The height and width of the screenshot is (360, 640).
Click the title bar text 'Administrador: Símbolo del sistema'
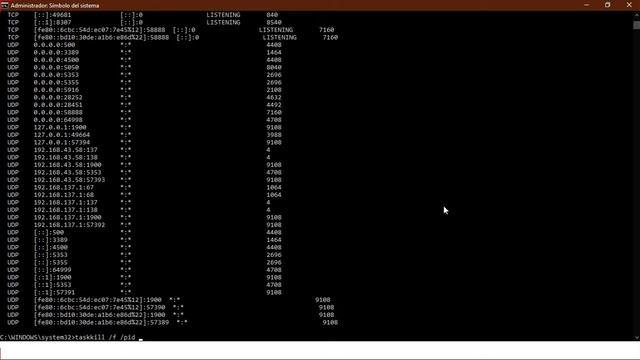coord(55,6)
